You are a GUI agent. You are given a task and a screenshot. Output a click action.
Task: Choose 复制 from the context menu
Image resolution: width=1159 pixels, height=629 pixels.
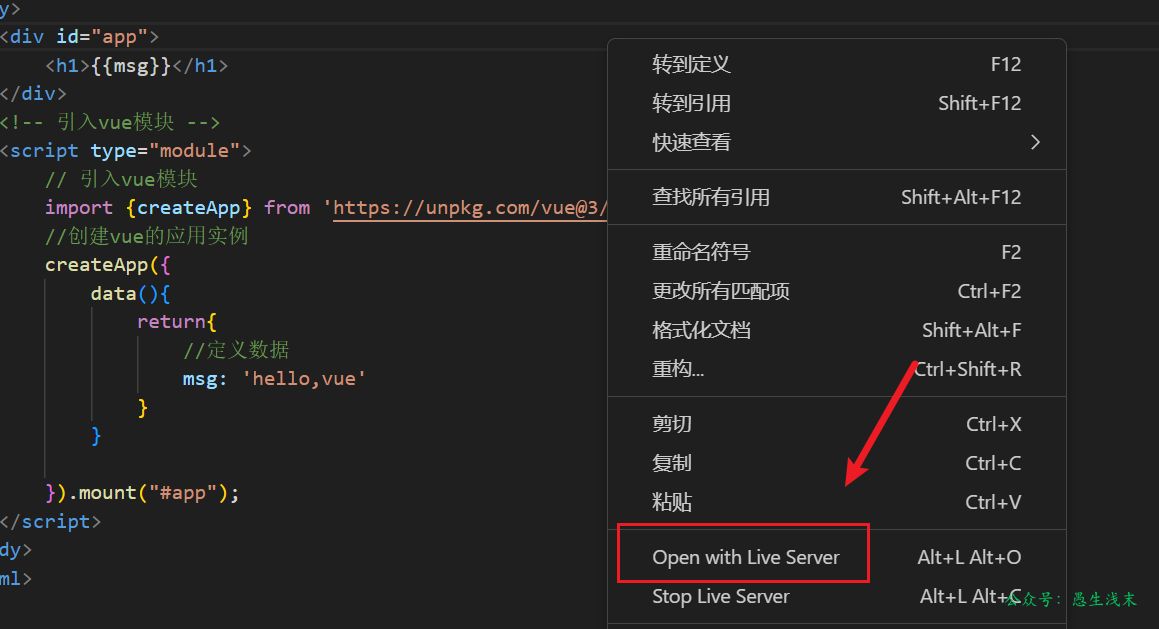(x=672, y=463)
